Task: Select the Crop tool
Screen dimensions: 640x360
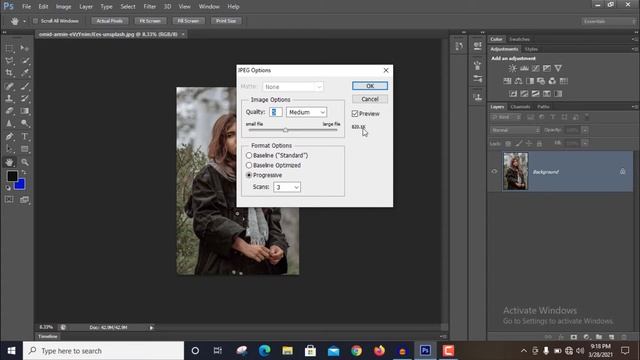Action: (x=9, y=73)
